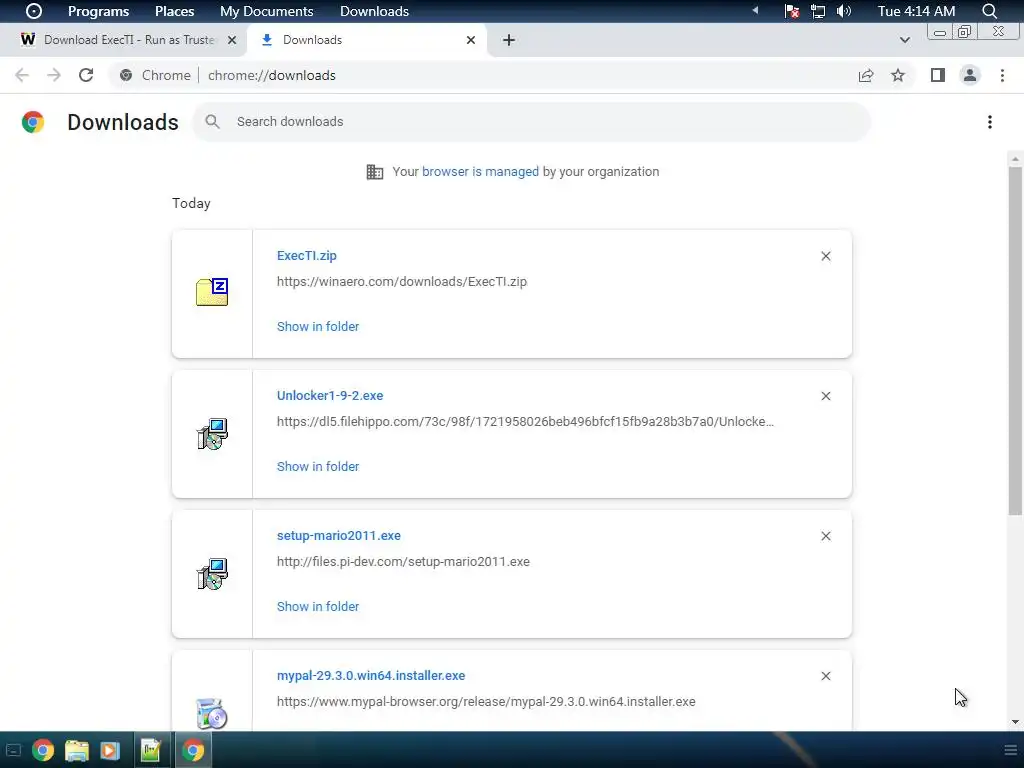Image resolution: width=1024 pixels, height=768 pixels.
Task: Click the files.pi-dev.com source URL
Action: 403,562
